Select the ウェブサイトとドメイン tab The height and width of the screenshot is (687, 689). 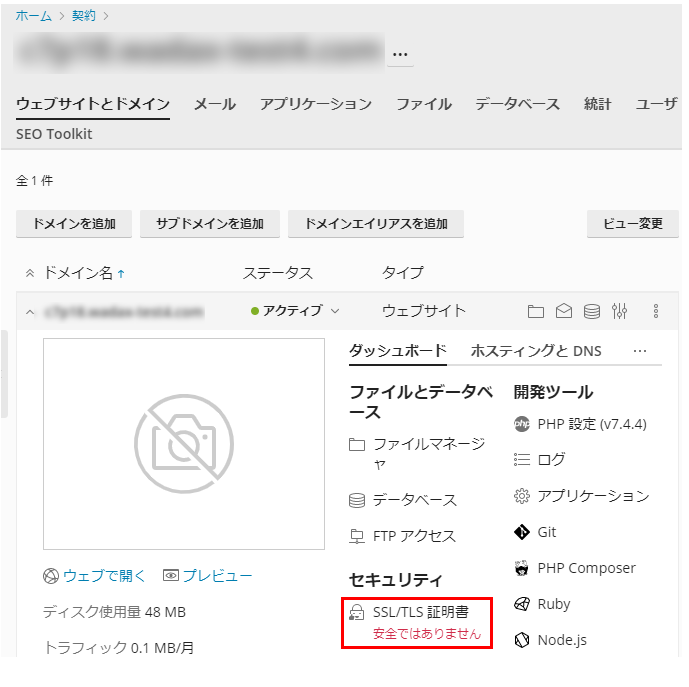(93, 104)
